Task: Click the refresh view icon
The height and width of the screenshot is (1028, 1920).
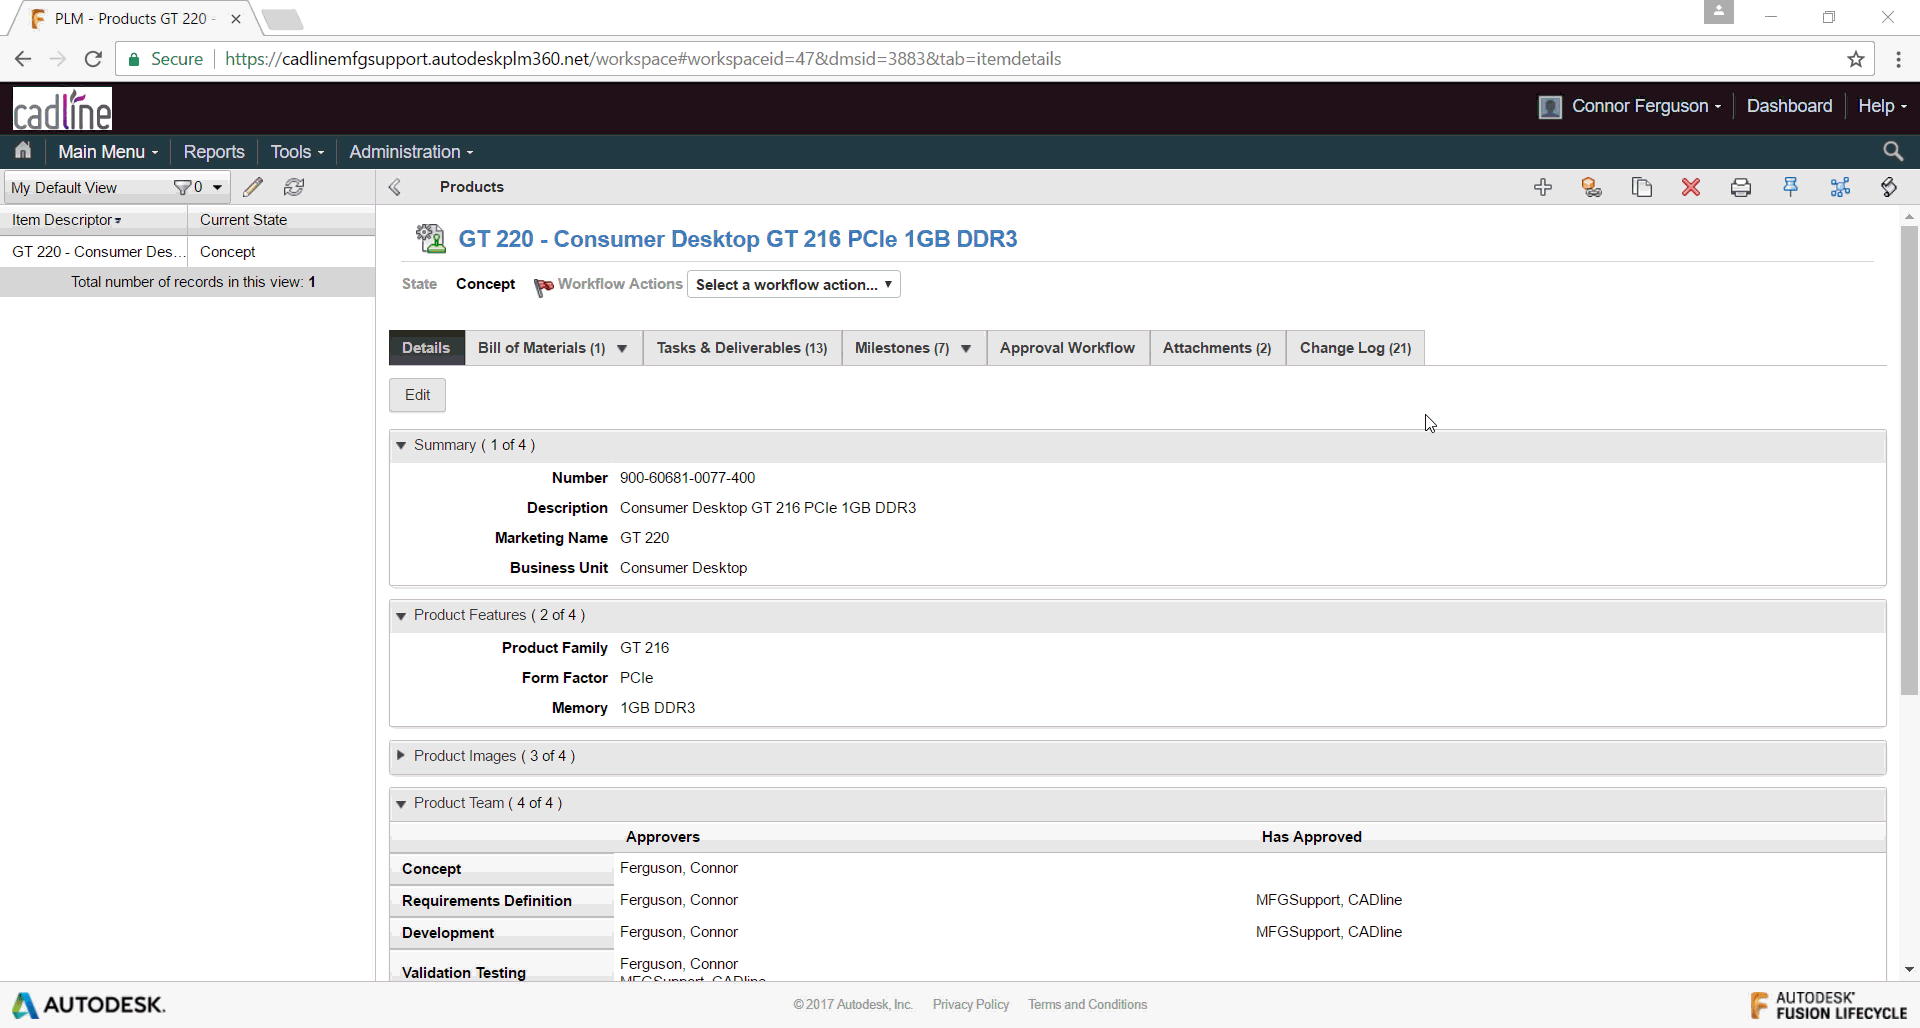Action: click(294, 187)
